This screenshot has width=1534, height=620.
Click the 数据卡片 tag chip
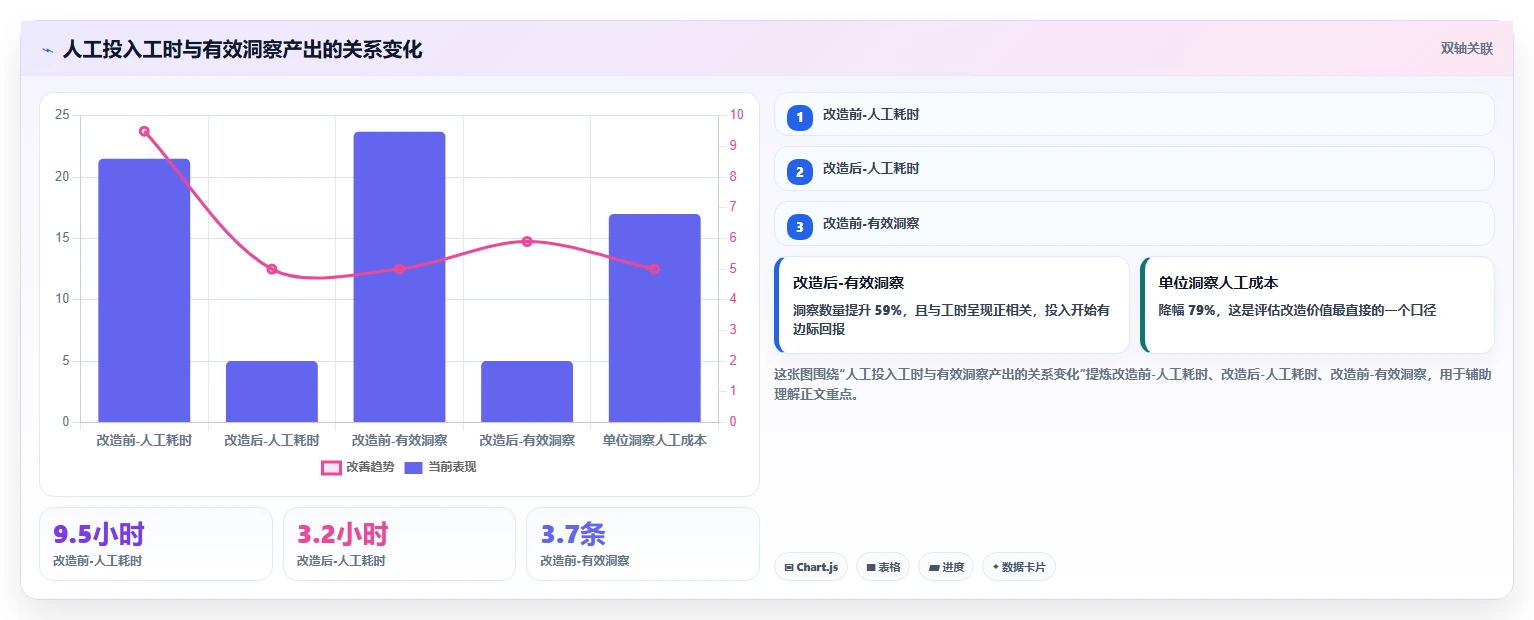[1019, 567]
